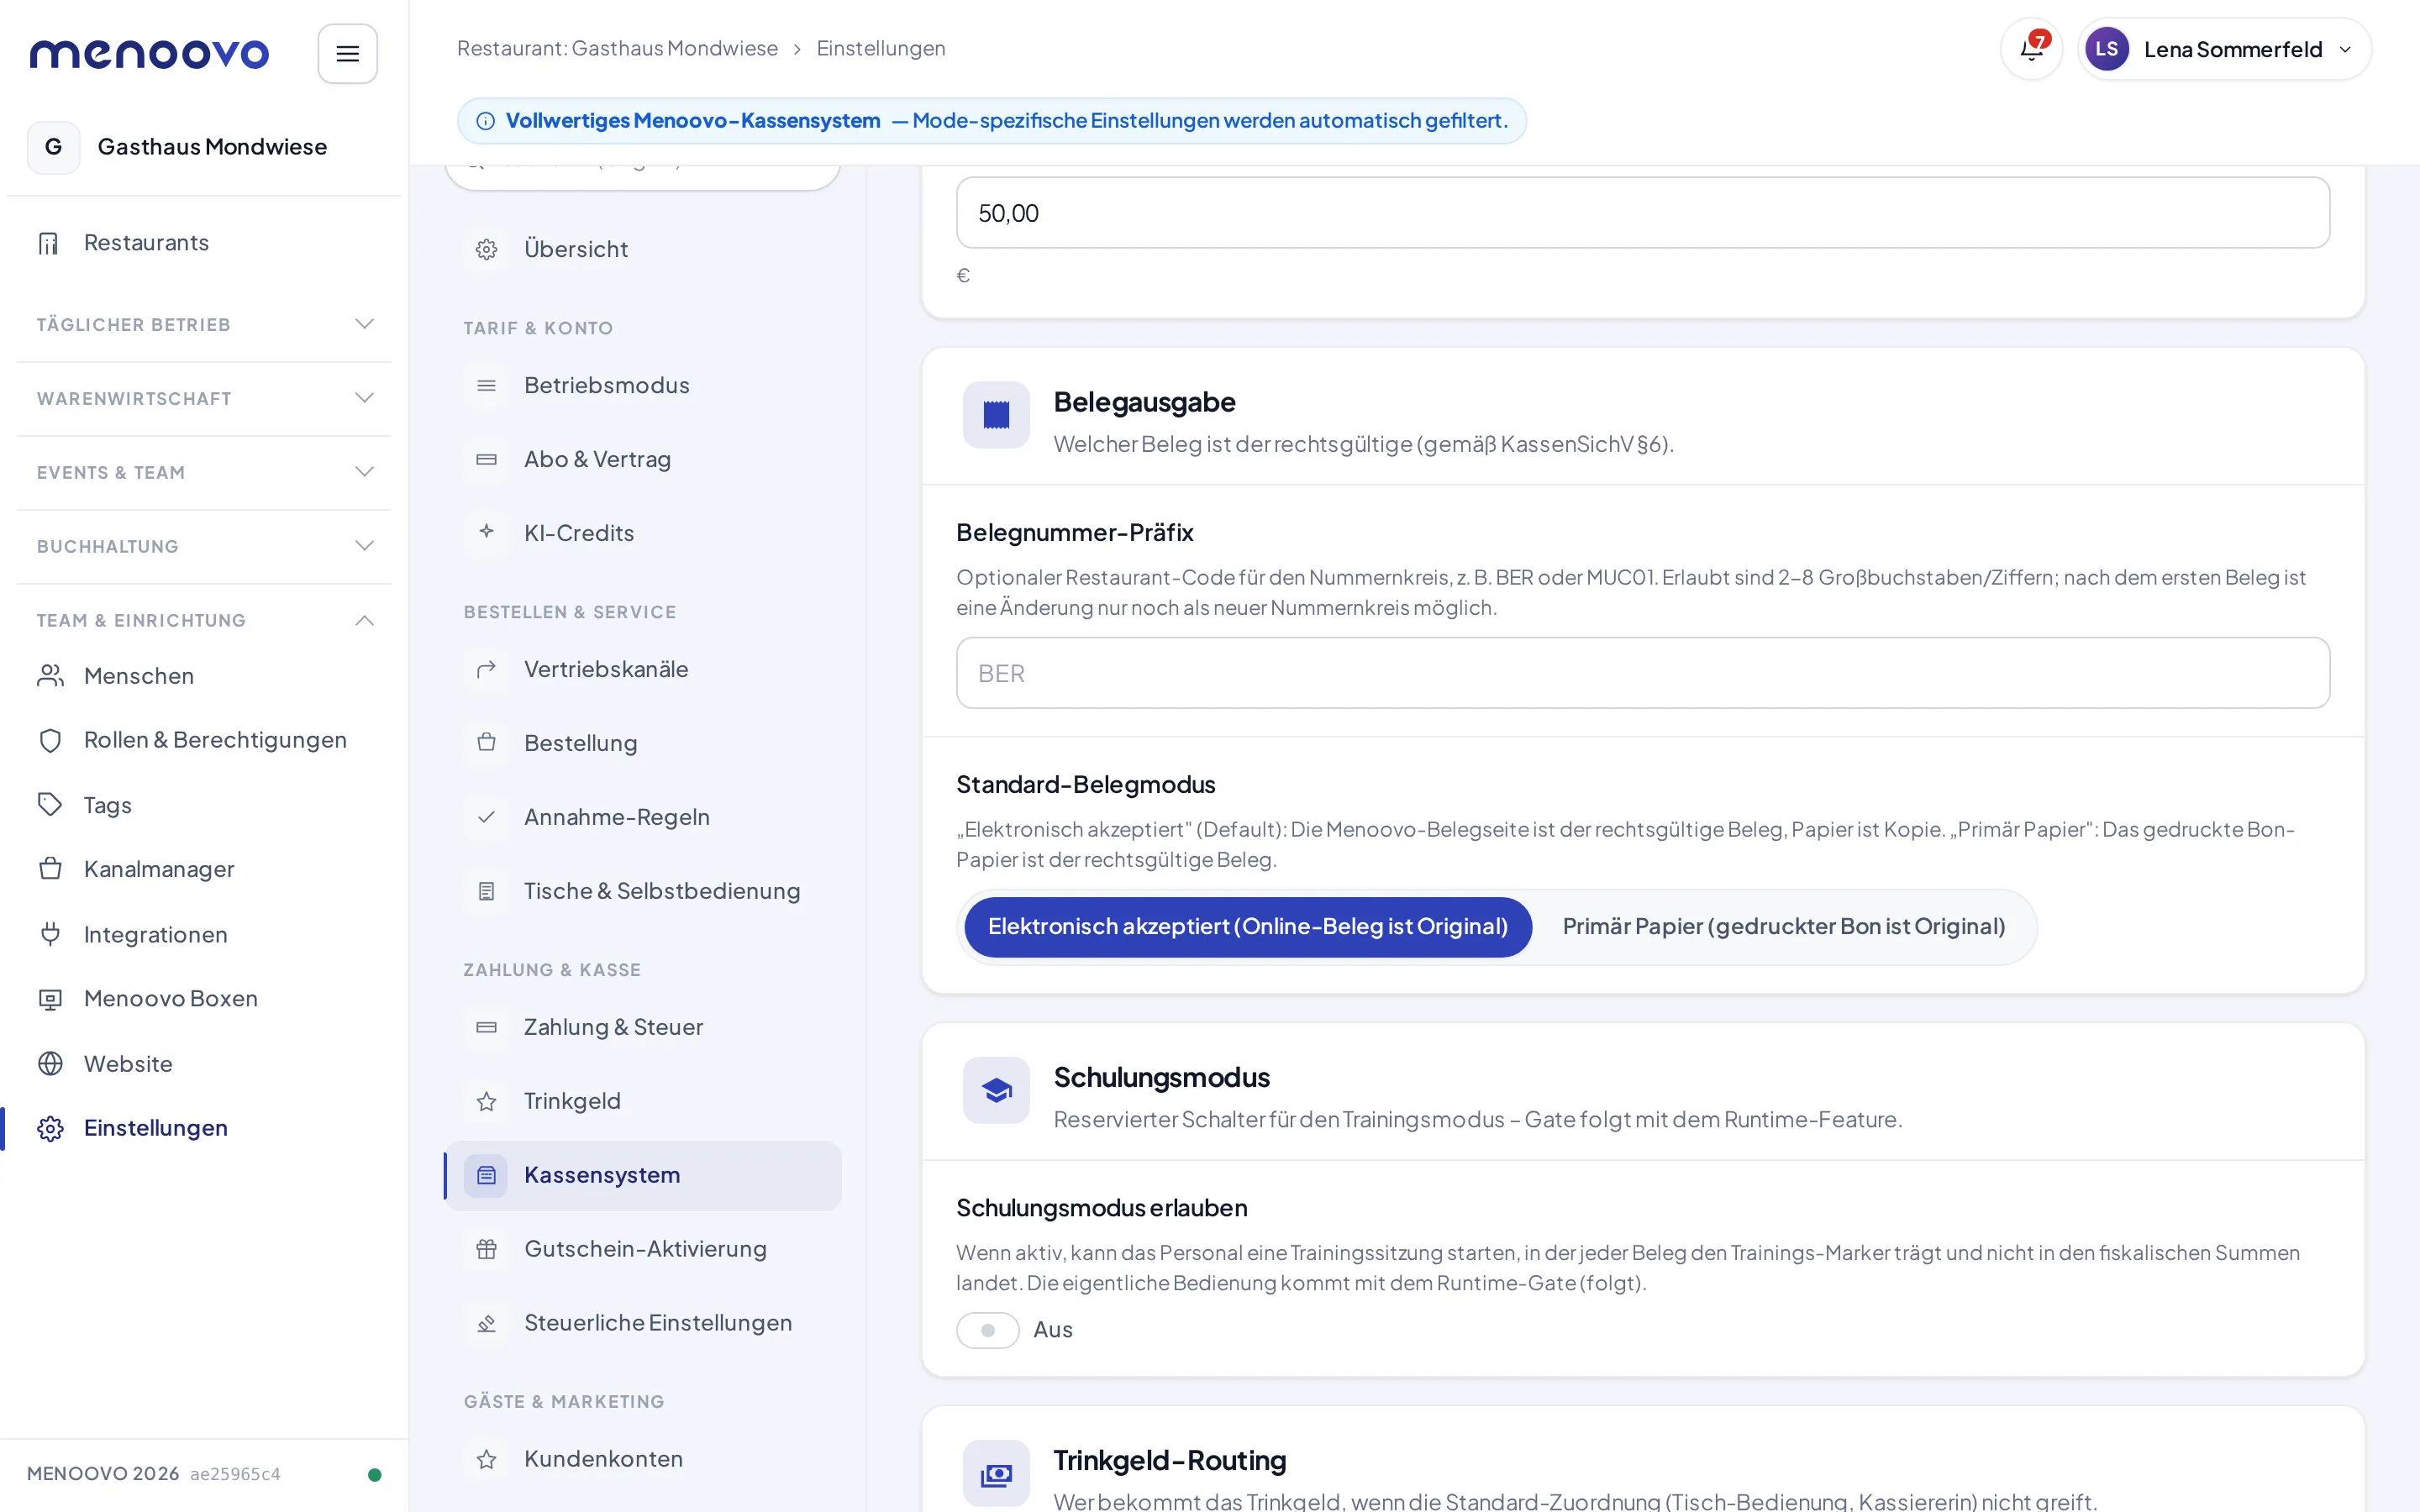The height and width of the screenshot is (1512, 2420).
Task: Open the notifications bell with badge 7
Action: coord(2031,49)
